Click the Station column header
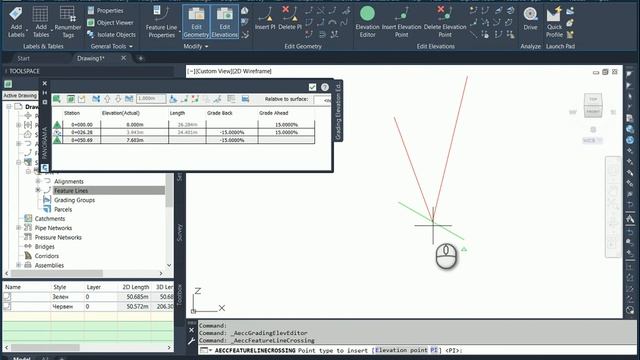This screenshot has height=360, width=640. [x=72, y=113]
